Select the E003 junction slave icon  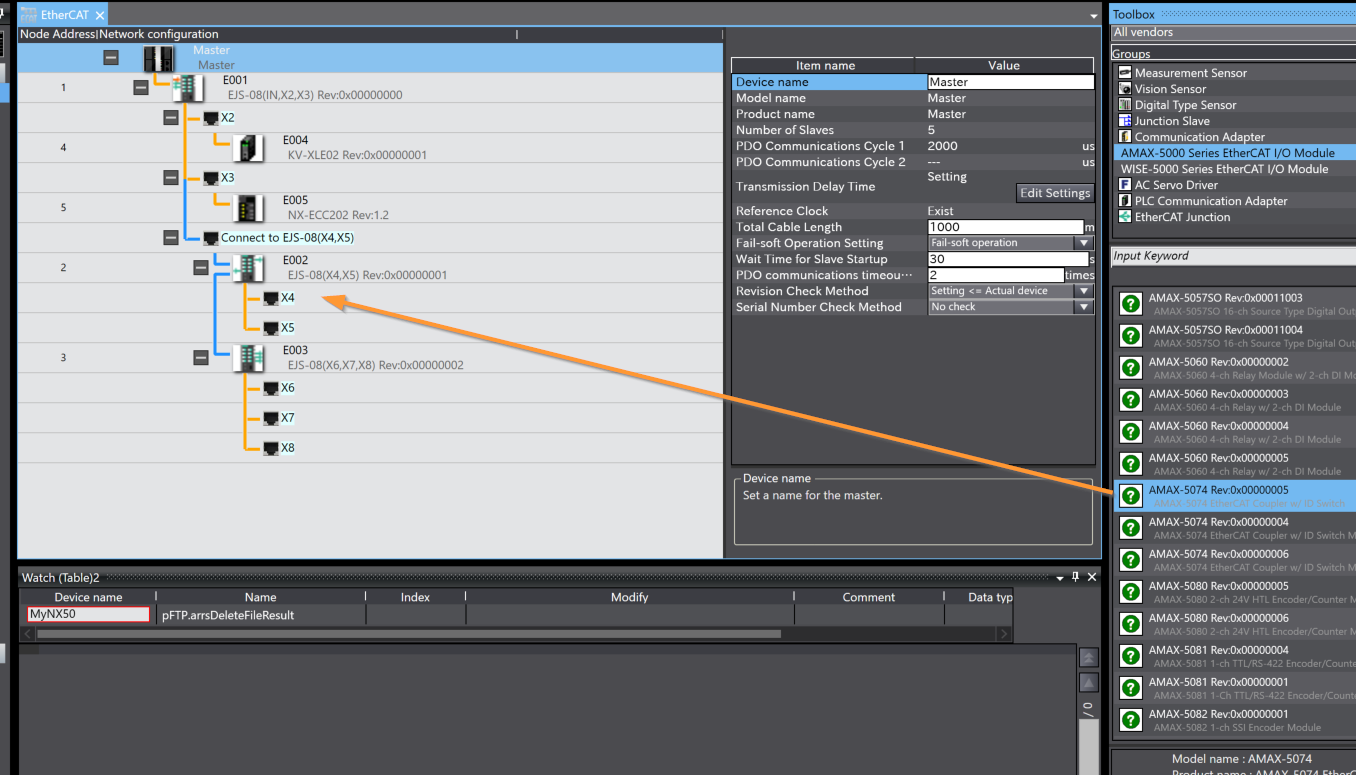coord(248,358)
